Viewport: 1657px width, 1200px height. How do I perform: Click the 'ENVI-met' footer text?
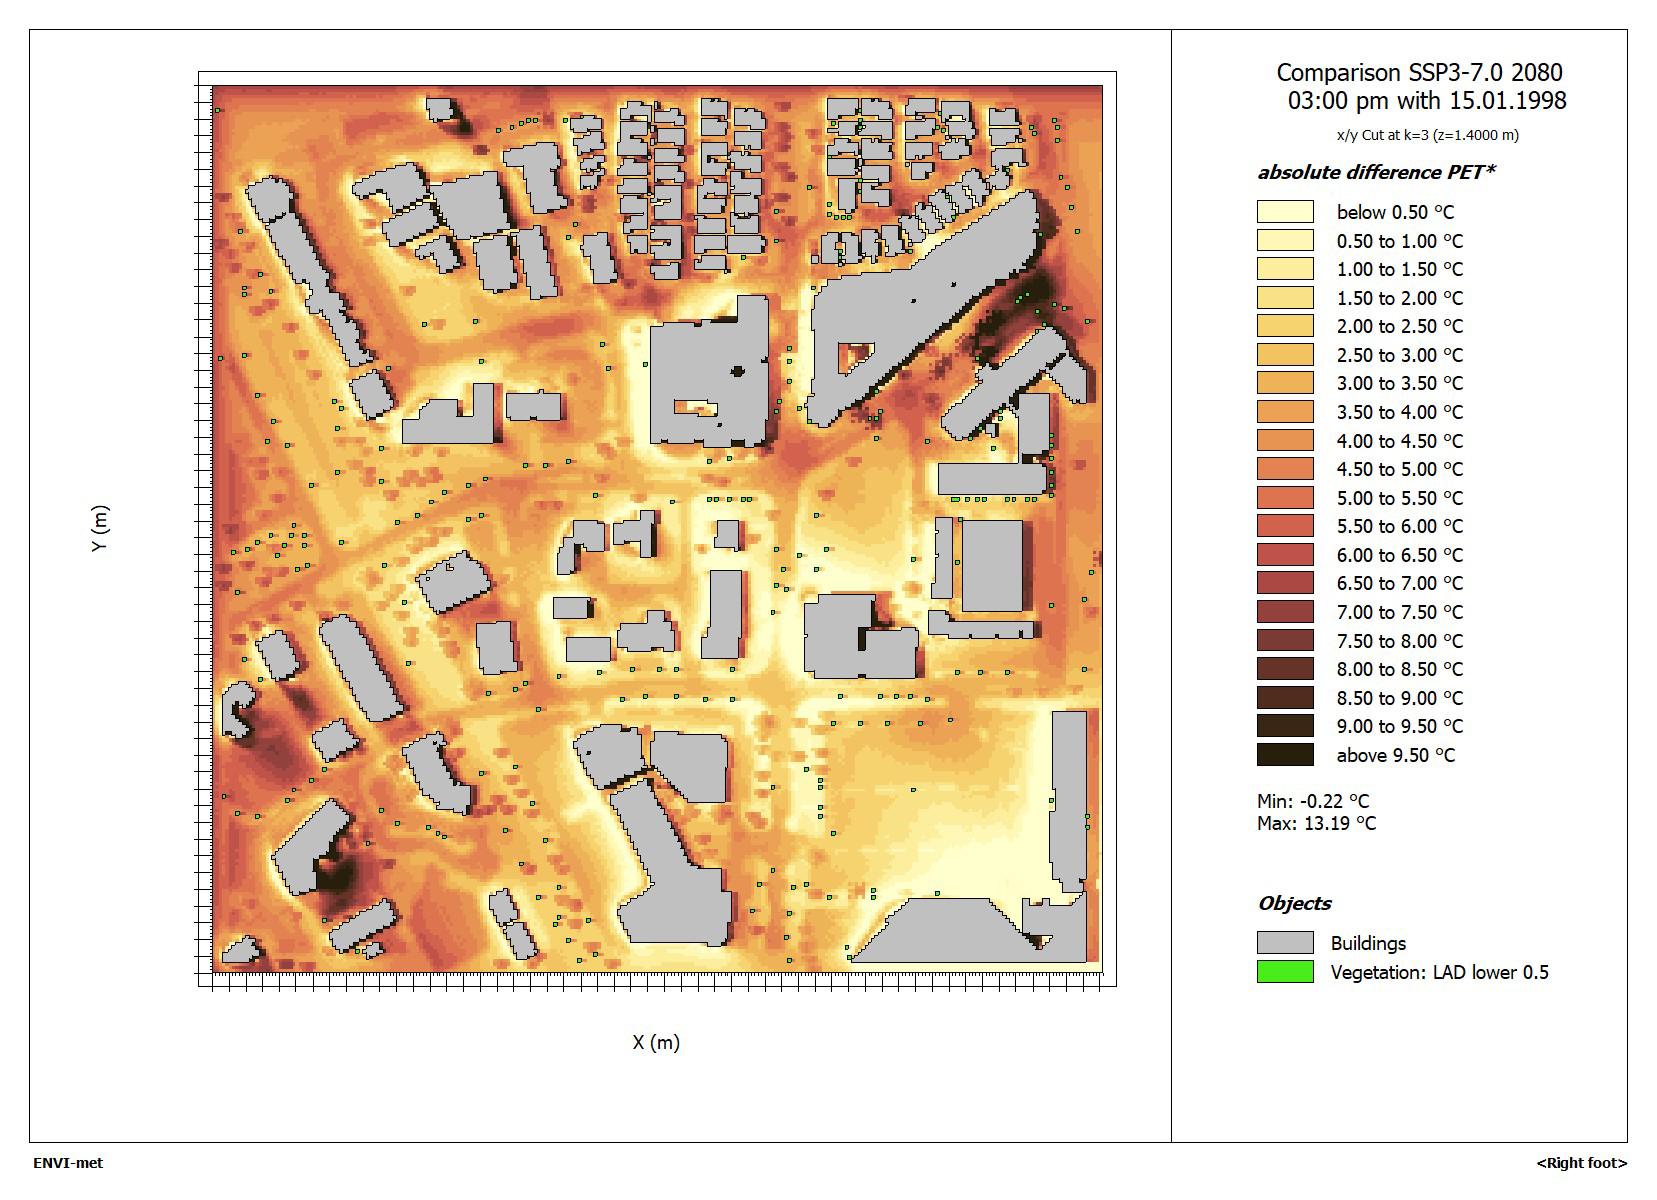pos(68,1163)
